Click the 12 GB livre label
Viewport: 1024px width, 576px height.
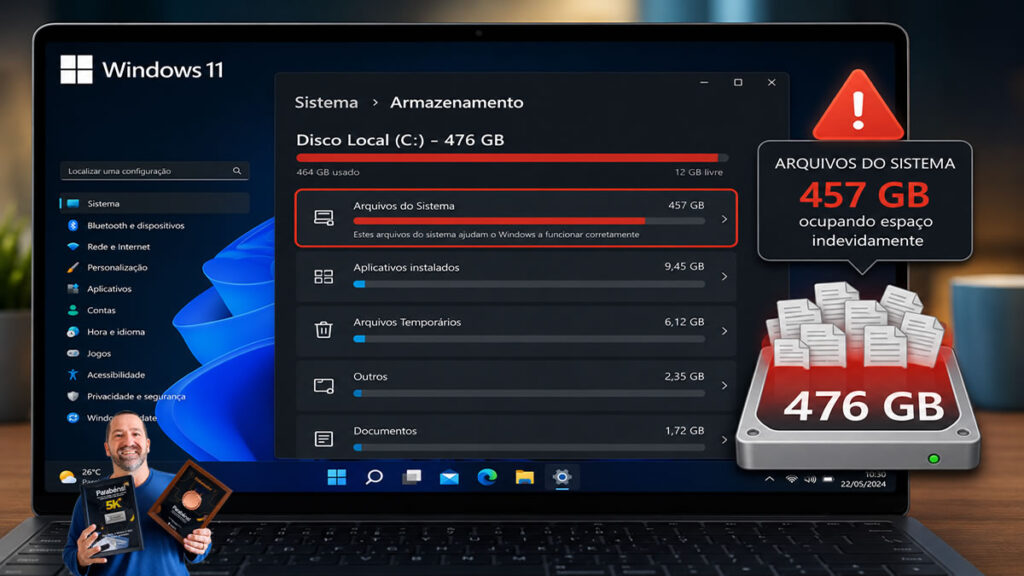coord(699,172)
